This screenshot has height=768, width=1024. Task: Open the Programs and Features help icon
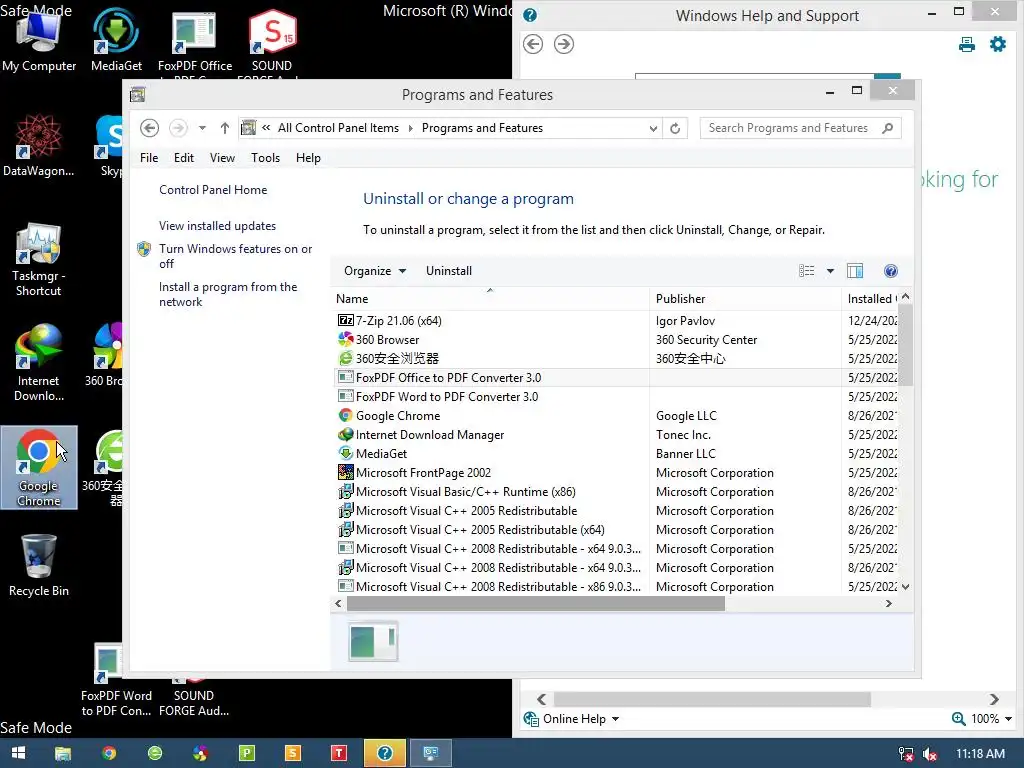pyautogui.click(x=891, y=271)
